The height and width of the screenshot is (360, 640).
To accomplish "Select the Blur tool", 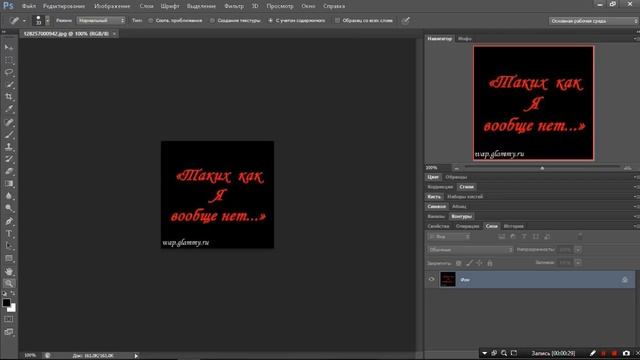I will [9, 196].
